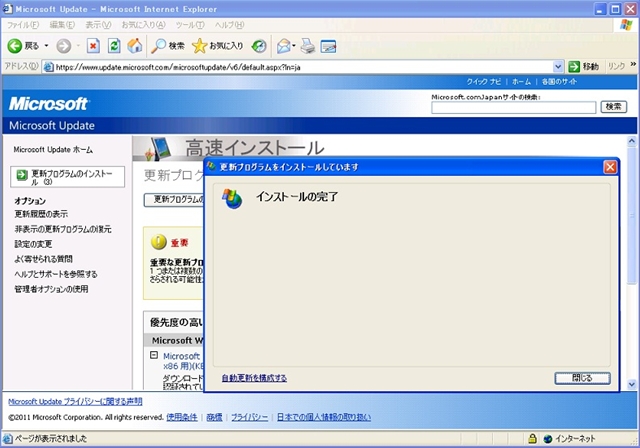The width and height of the screenshot is (640, 448).
Task: Open the プライバシー footer link
Action: click(x=249, y=417)
